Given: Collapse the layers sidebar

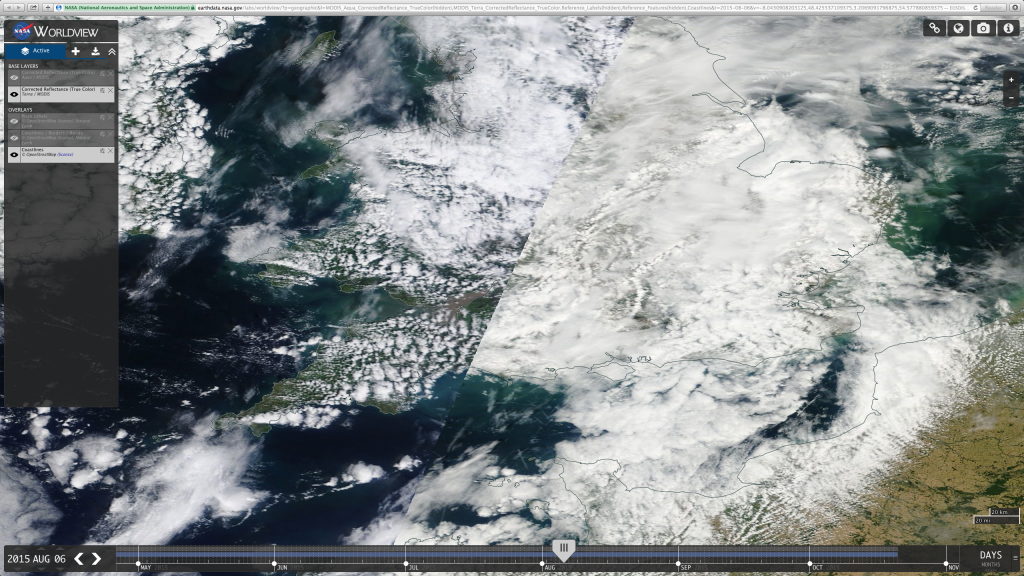Looking at the screenshot, I should pos(112,51).
